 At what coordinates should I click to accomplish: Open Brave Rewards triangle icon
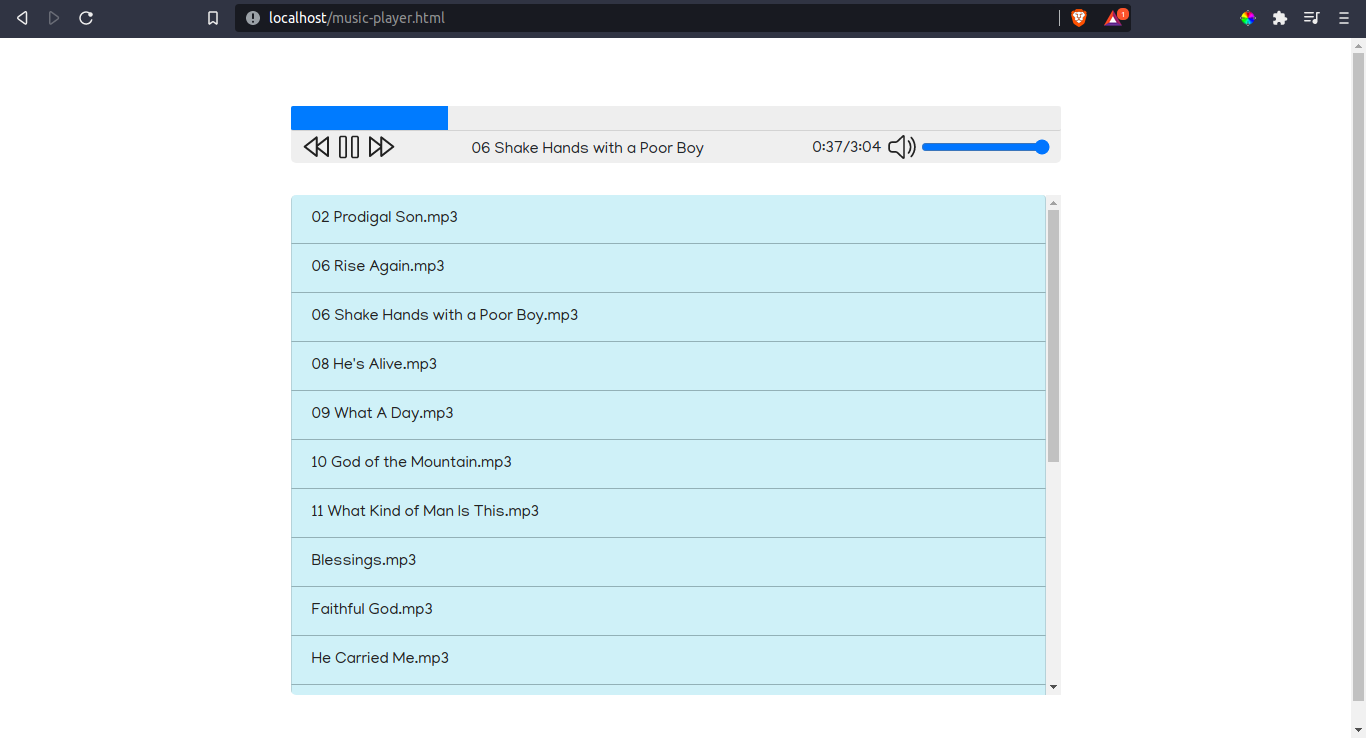coord(1114,17)
